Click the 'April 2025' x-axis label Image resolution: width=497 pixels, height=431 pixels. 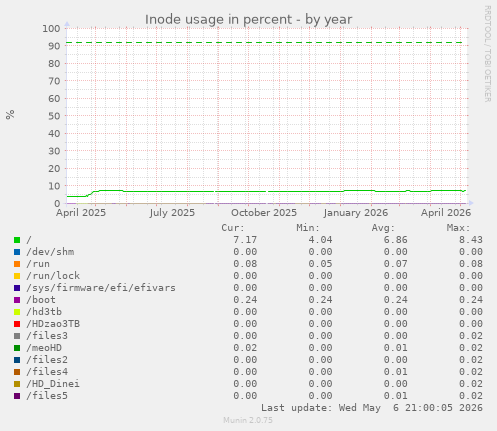coord(81,213)
